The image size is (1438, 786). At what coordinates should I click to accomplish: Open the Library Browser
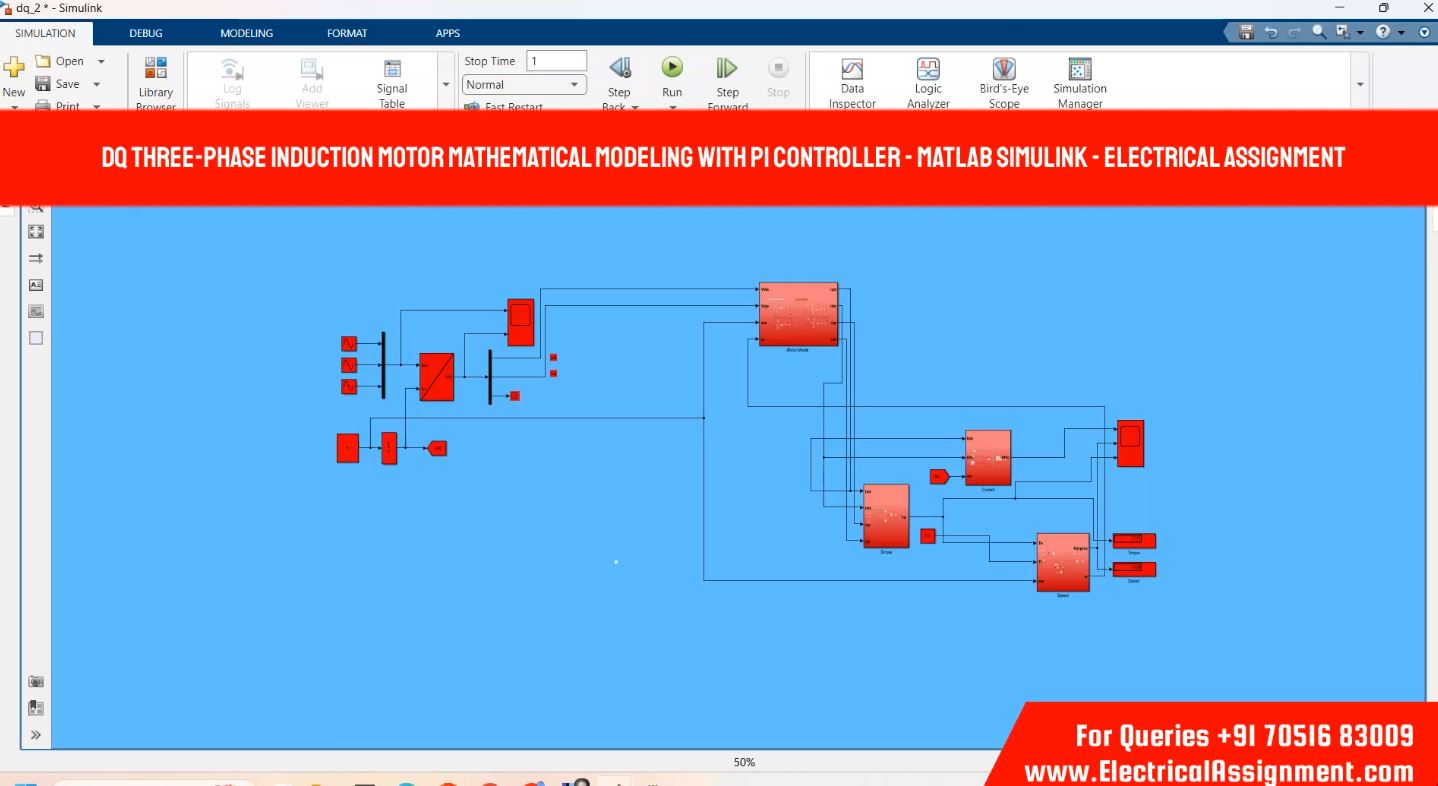tap(156, 70)
